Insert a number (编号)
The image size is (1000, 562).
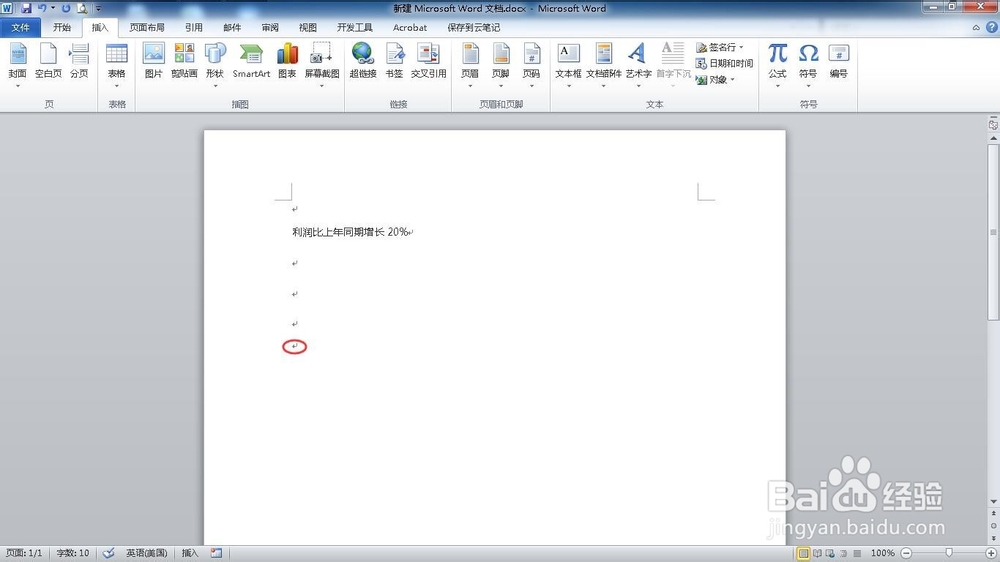(839, 61)
